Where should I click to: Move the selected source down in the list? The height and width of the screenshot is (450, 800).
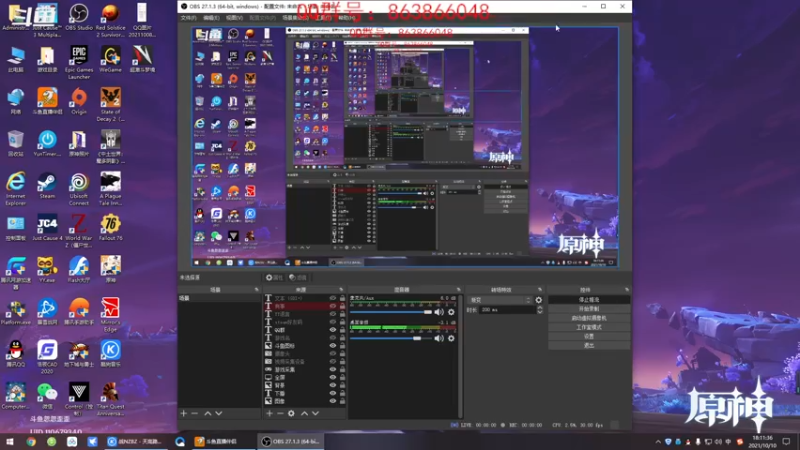pyautogui.click(x=315, y=413)
